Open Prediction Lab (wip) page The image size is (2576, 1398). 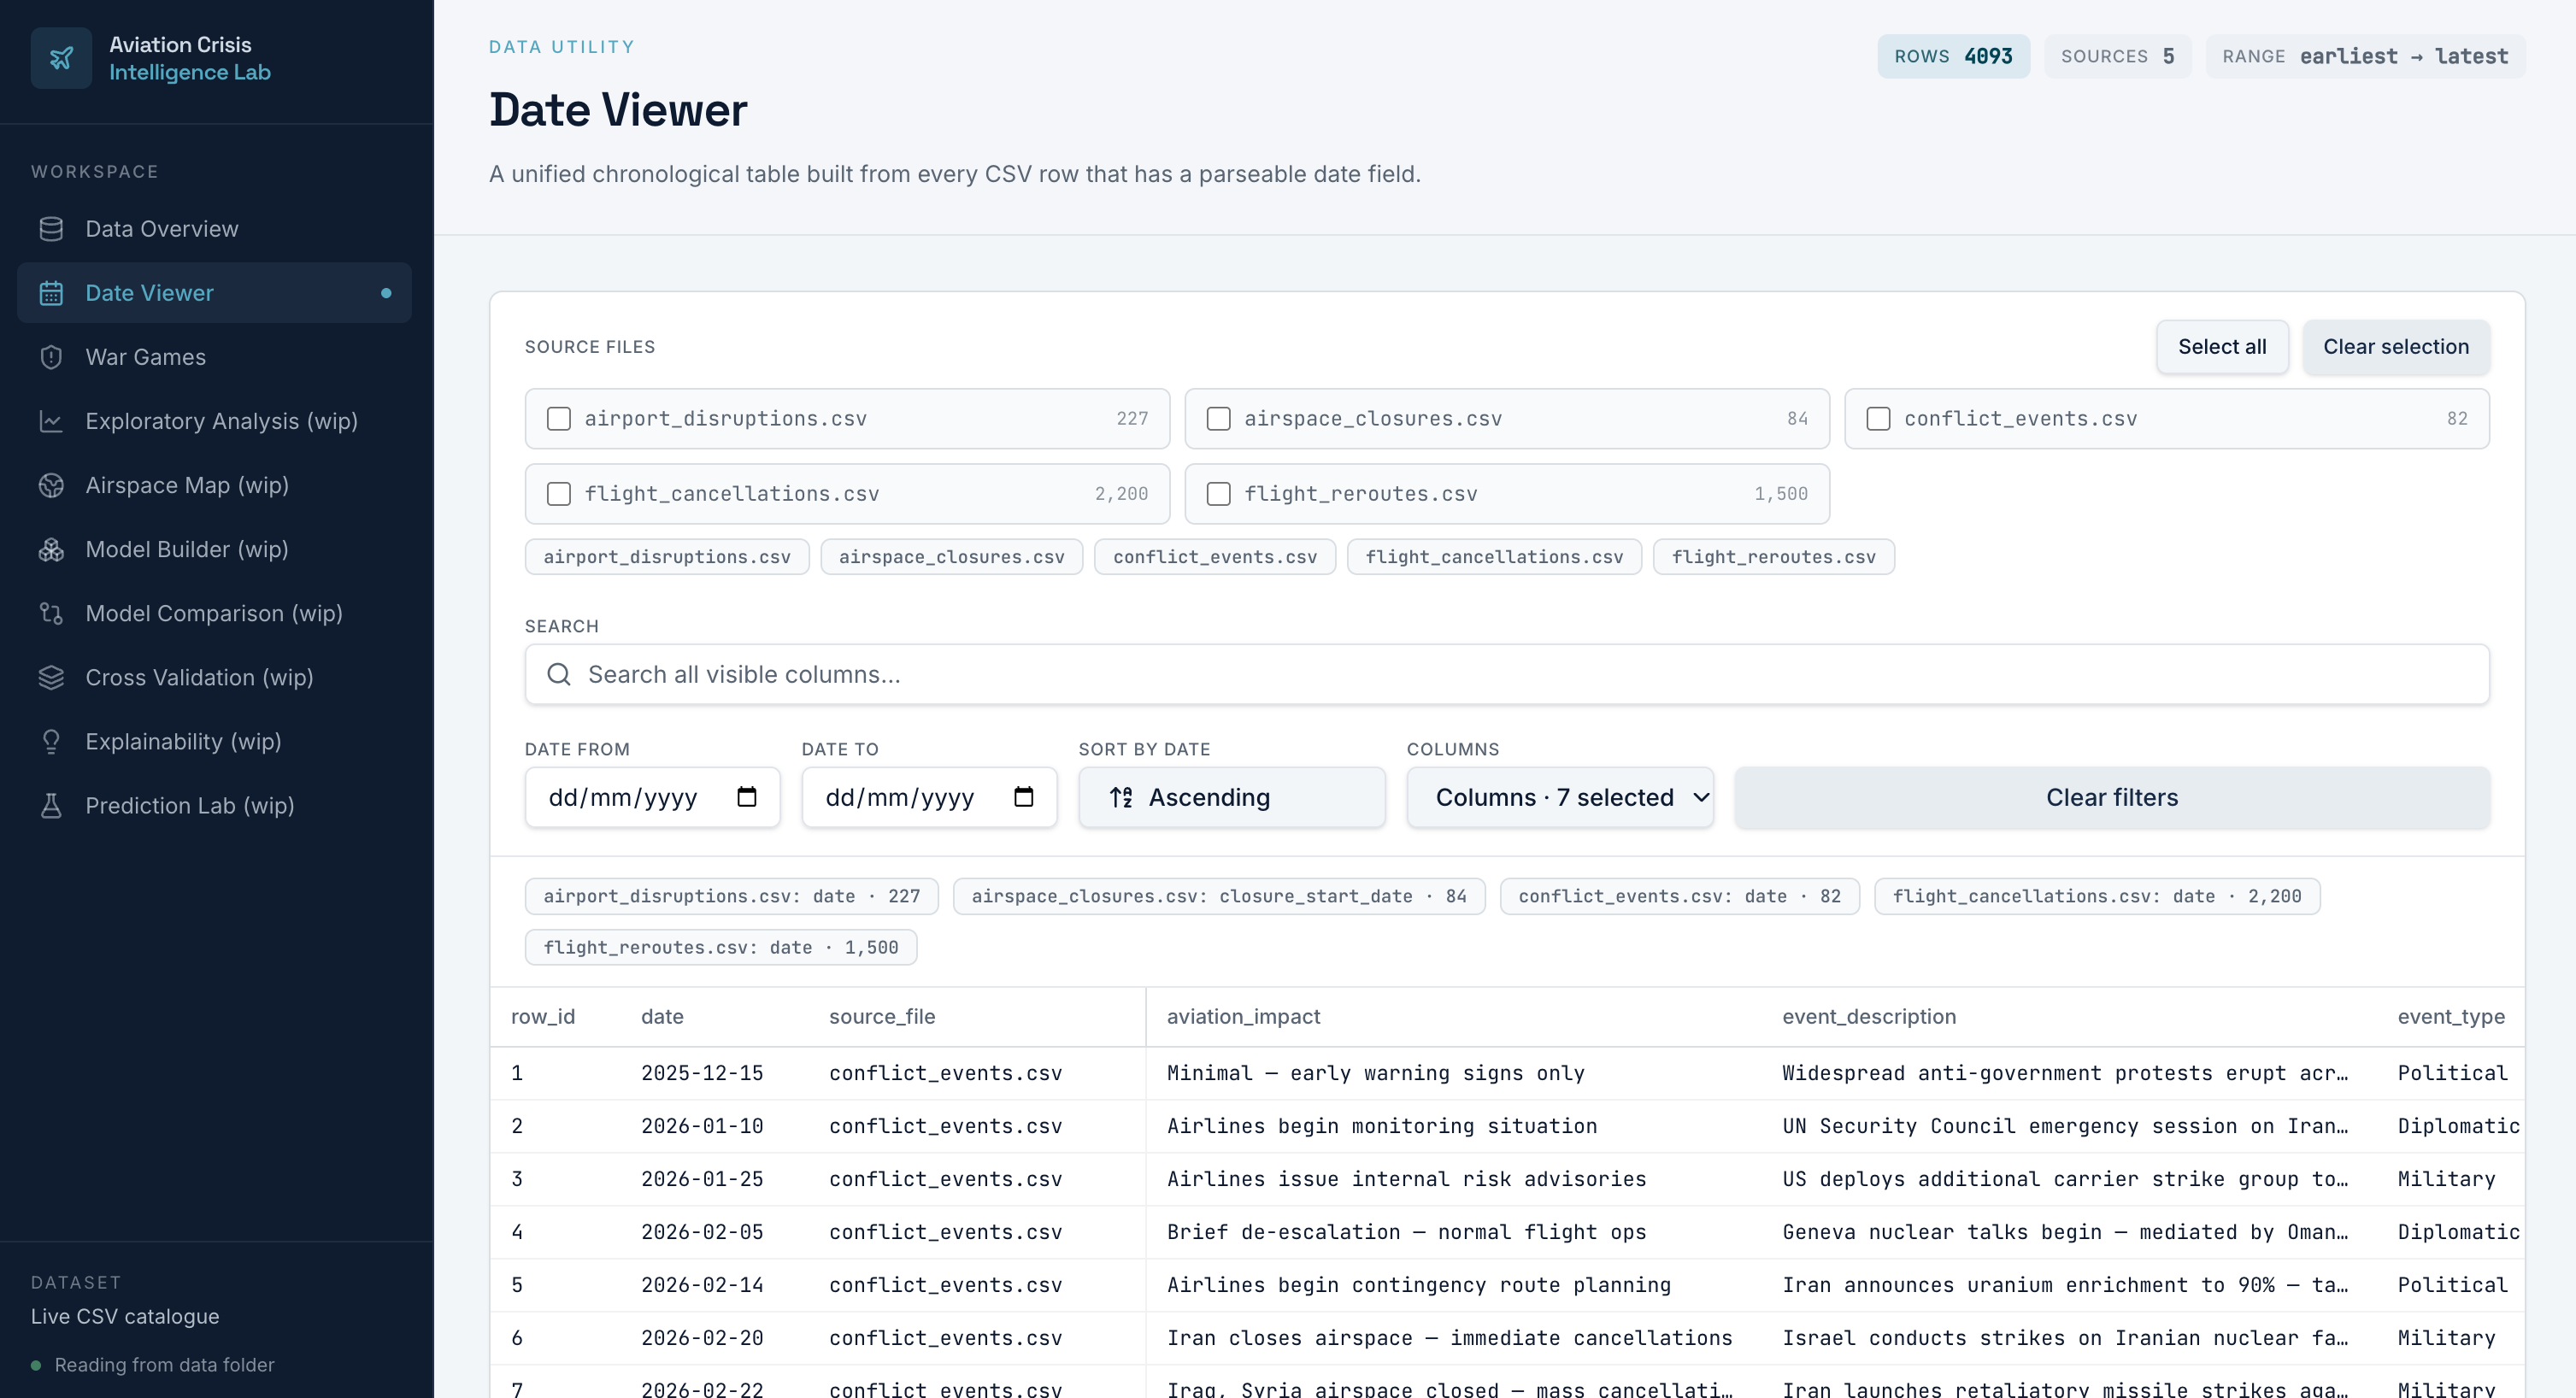pyautogui.click(x=214, y=805)
